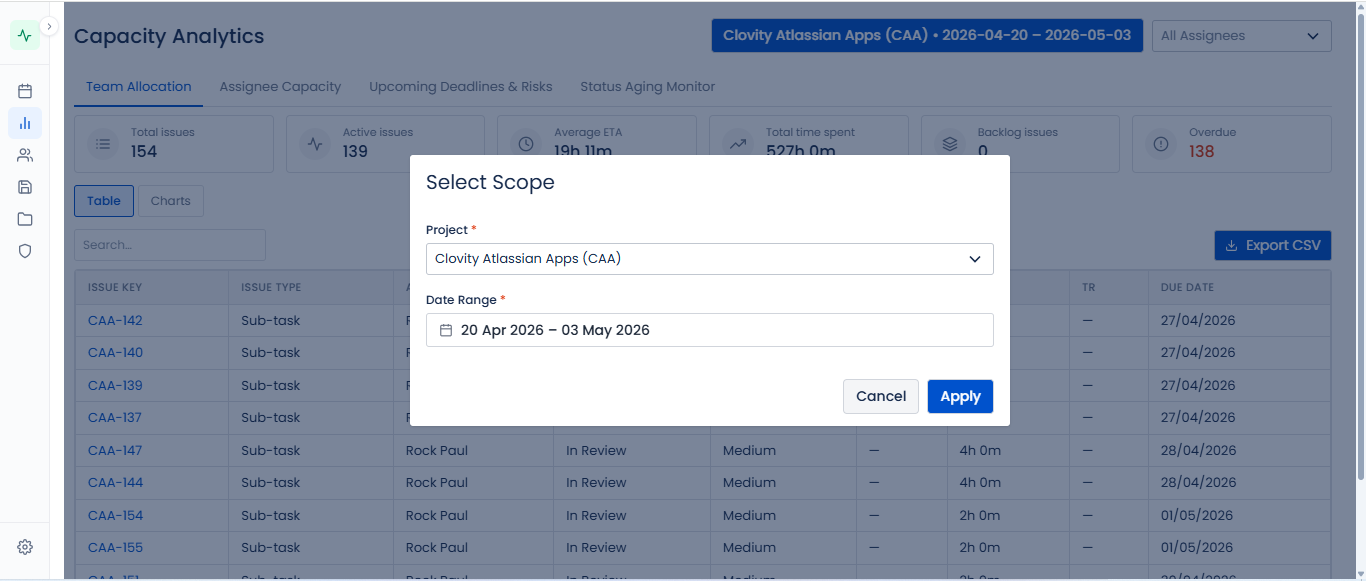
Task: Click the Backlog issues layers icon
Action: pos(950,144)
